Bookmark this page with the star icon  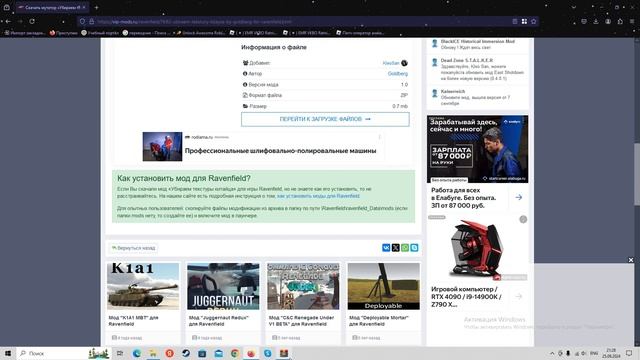click(x=533, y=22)
